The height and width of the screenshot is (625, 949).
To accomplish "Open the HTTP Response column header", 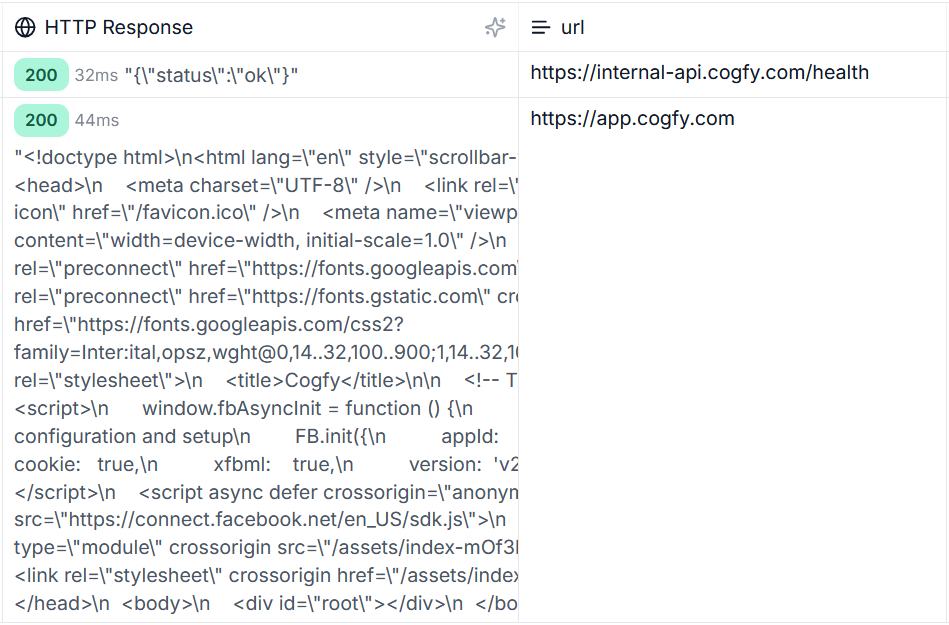I will click(260, 27).
